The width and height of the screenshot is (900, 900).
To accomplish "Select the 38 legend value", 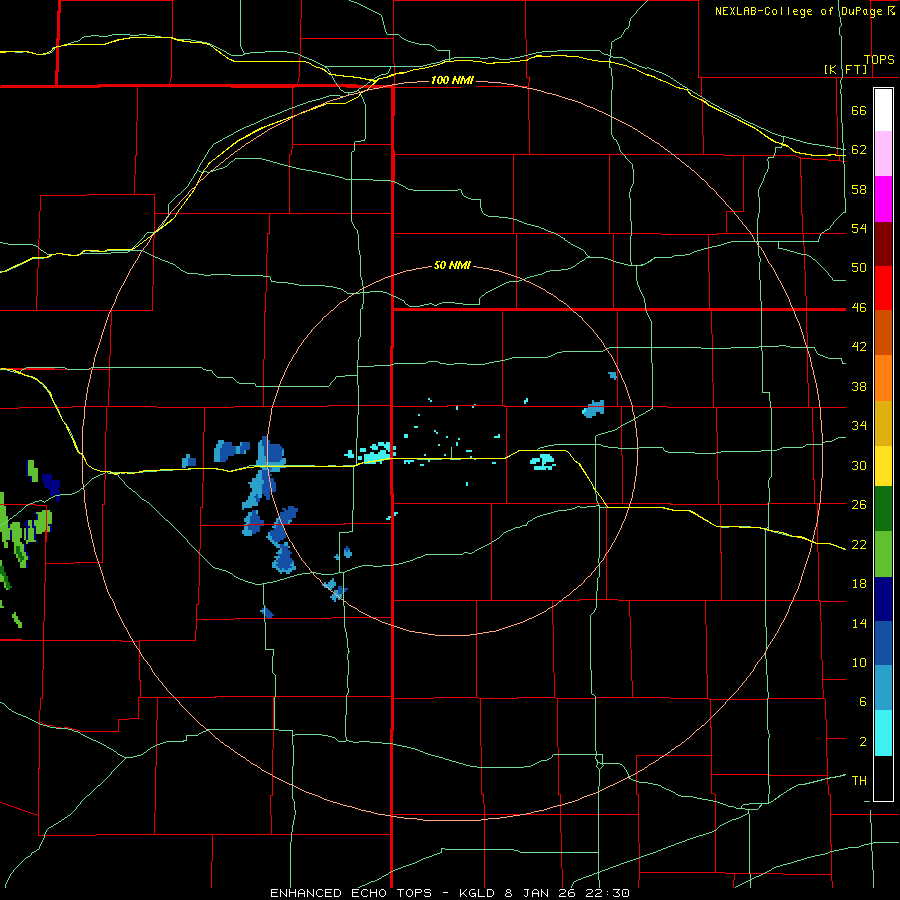I will click(x=859, y=387).
